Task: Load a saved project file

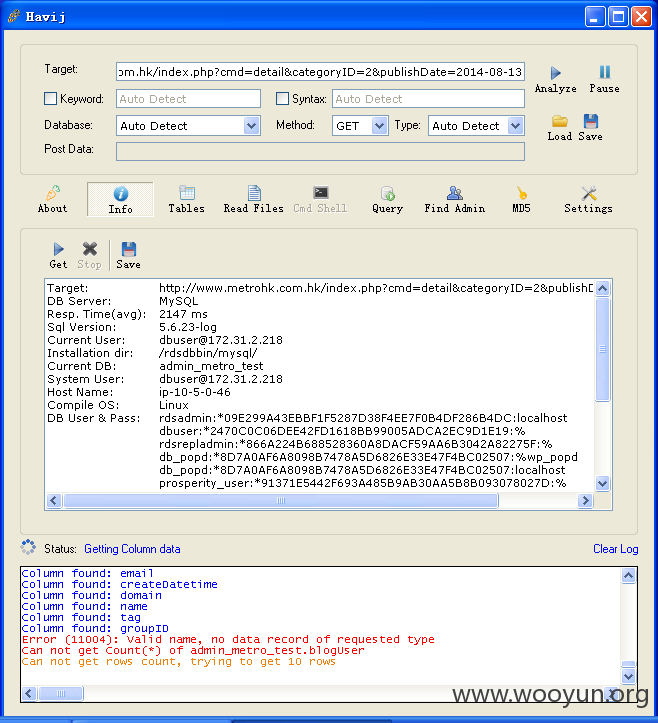Action: coord(559,128)
